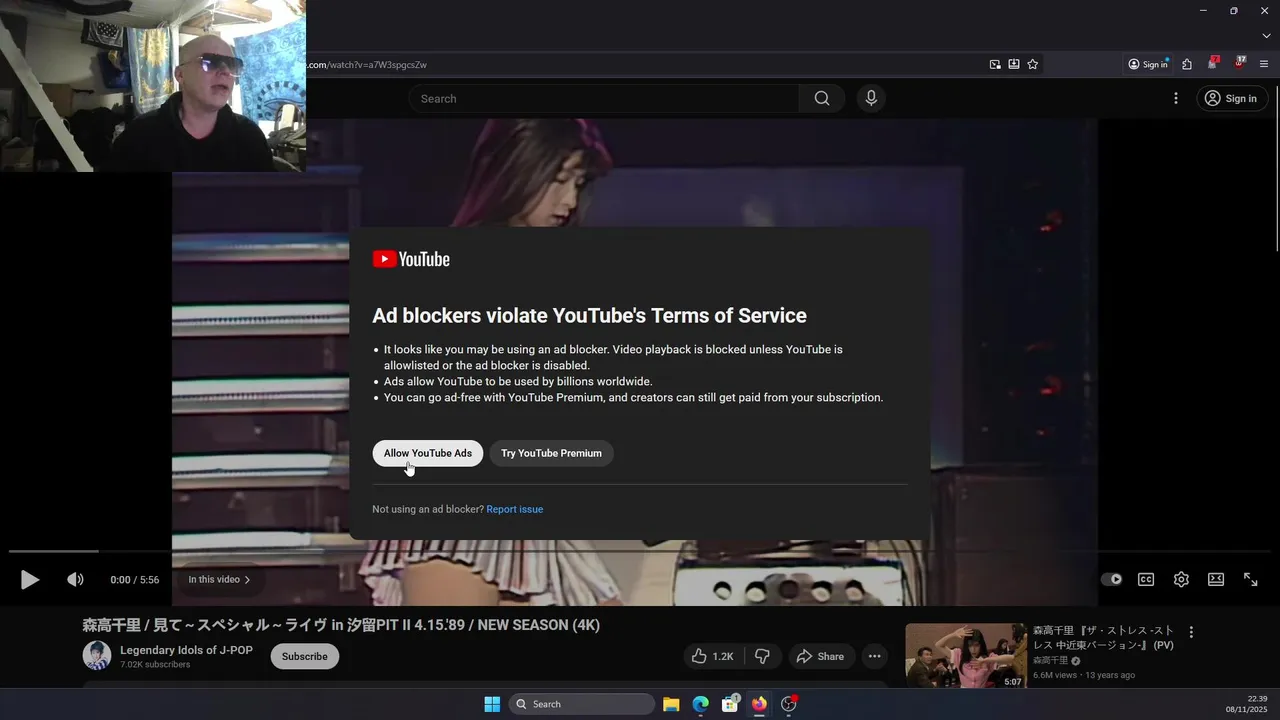Screen dimensions: 1280x720
Task: Open OBS Studio from the taskbar
Action: [x=789, y=704]
